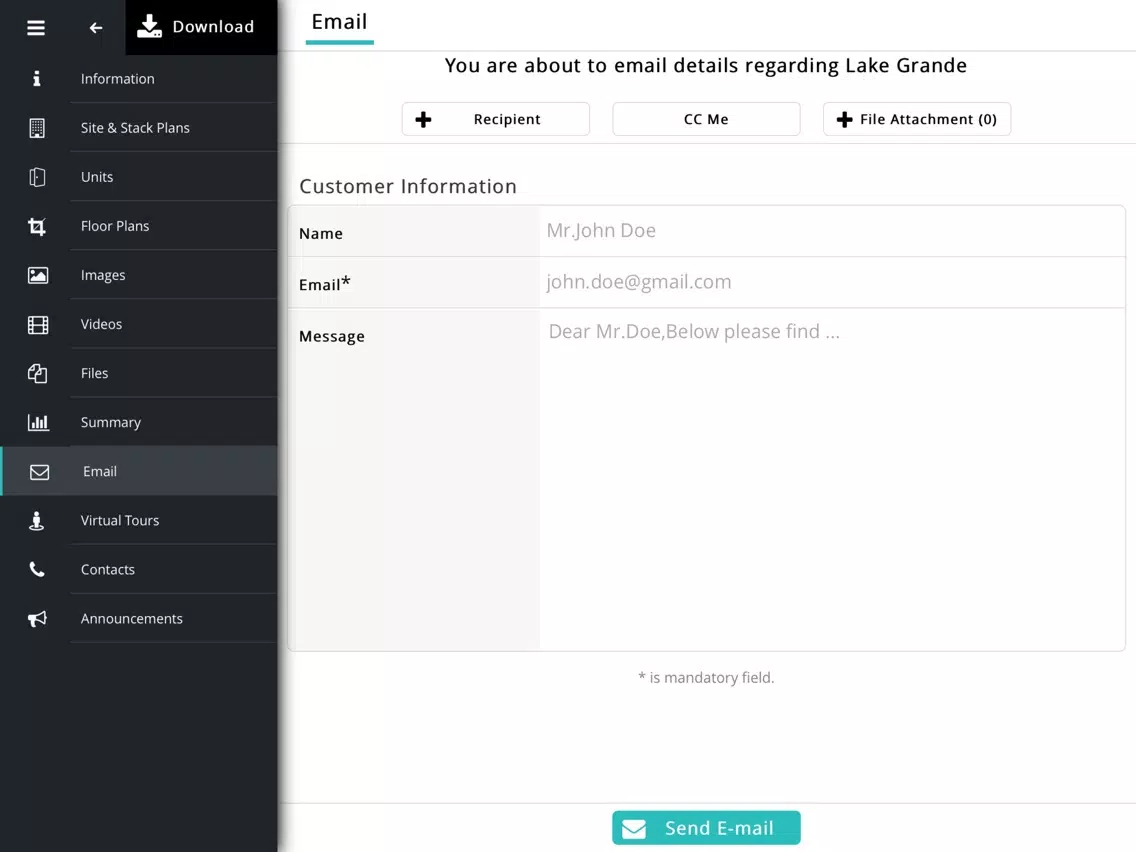1136x852 pixels.
Task: Click the Information 'i' icon
Action: click(37, 78)
